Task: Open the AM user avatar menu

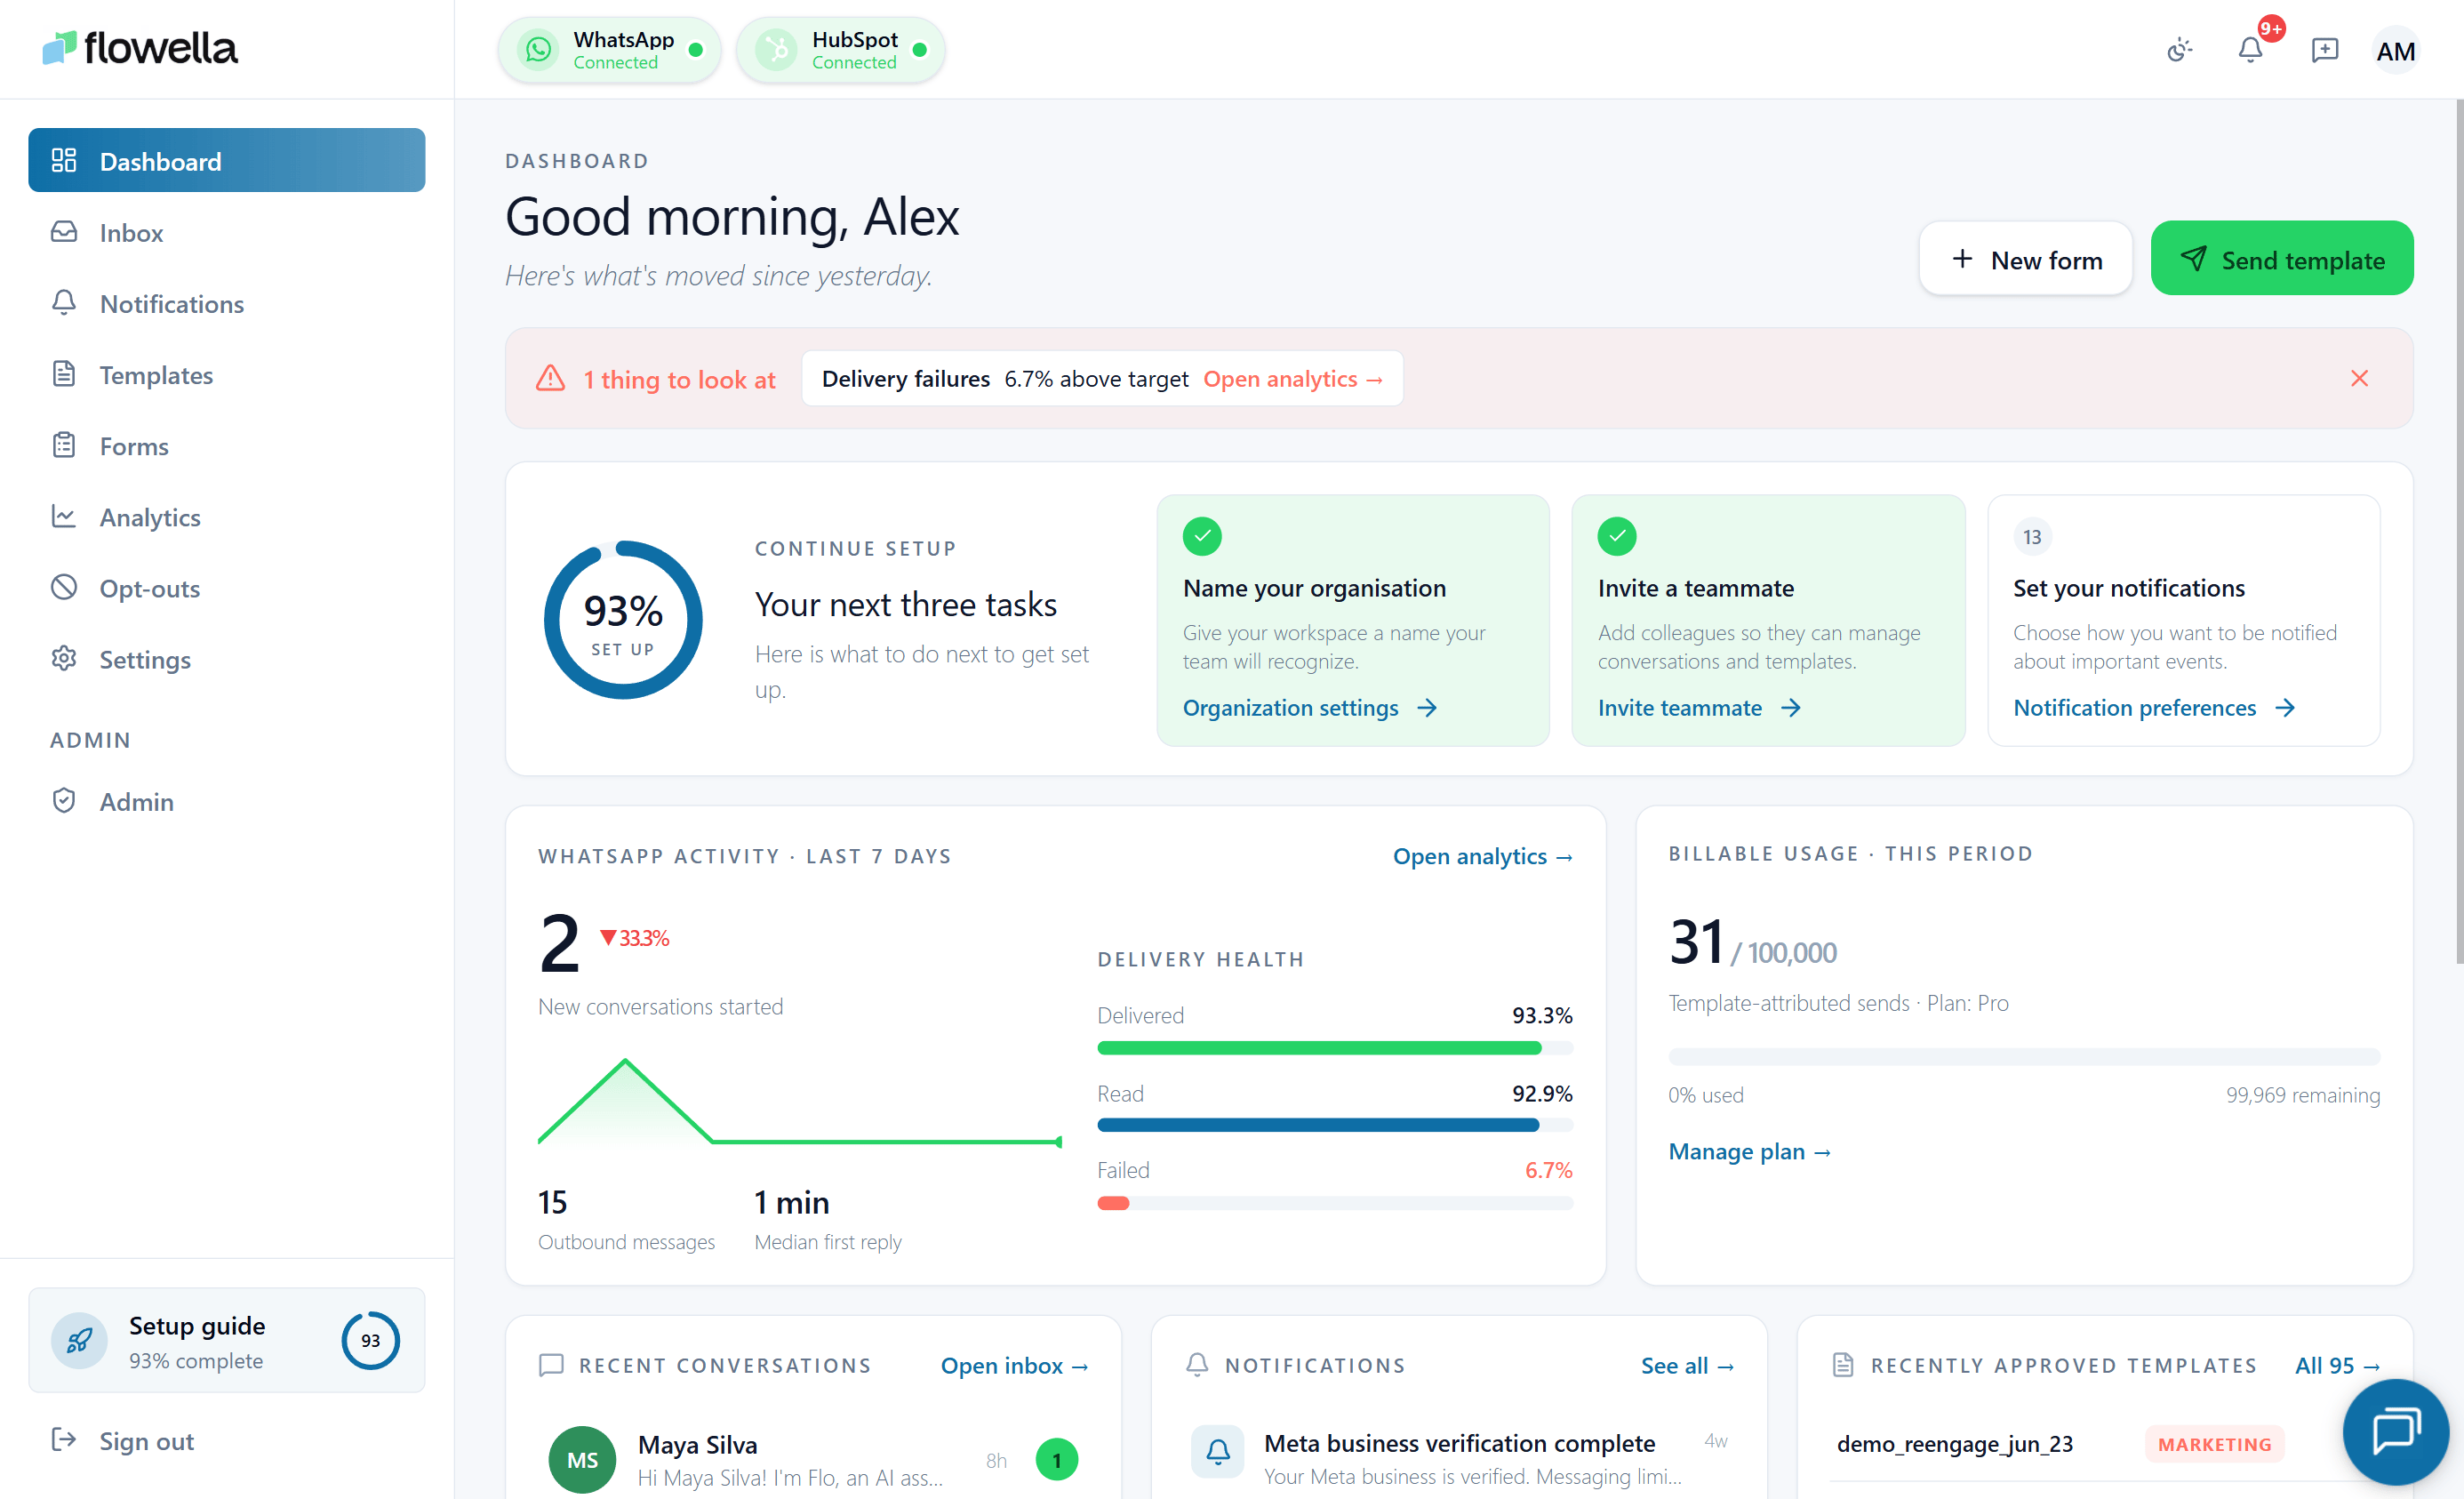Action: [x=2395, y=51]
